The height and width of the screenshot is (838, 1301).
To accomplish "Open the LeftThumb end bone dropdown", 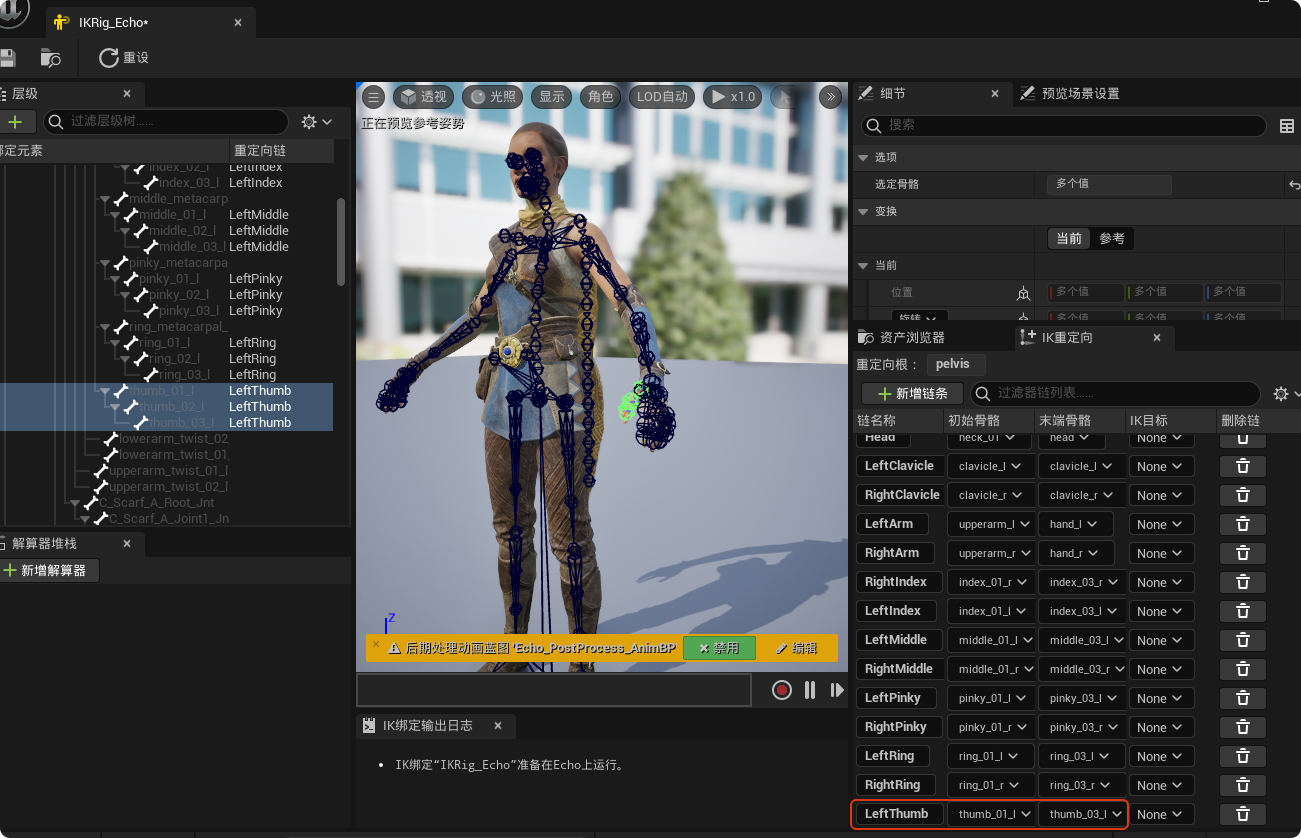I will [x=1082, y=814].
